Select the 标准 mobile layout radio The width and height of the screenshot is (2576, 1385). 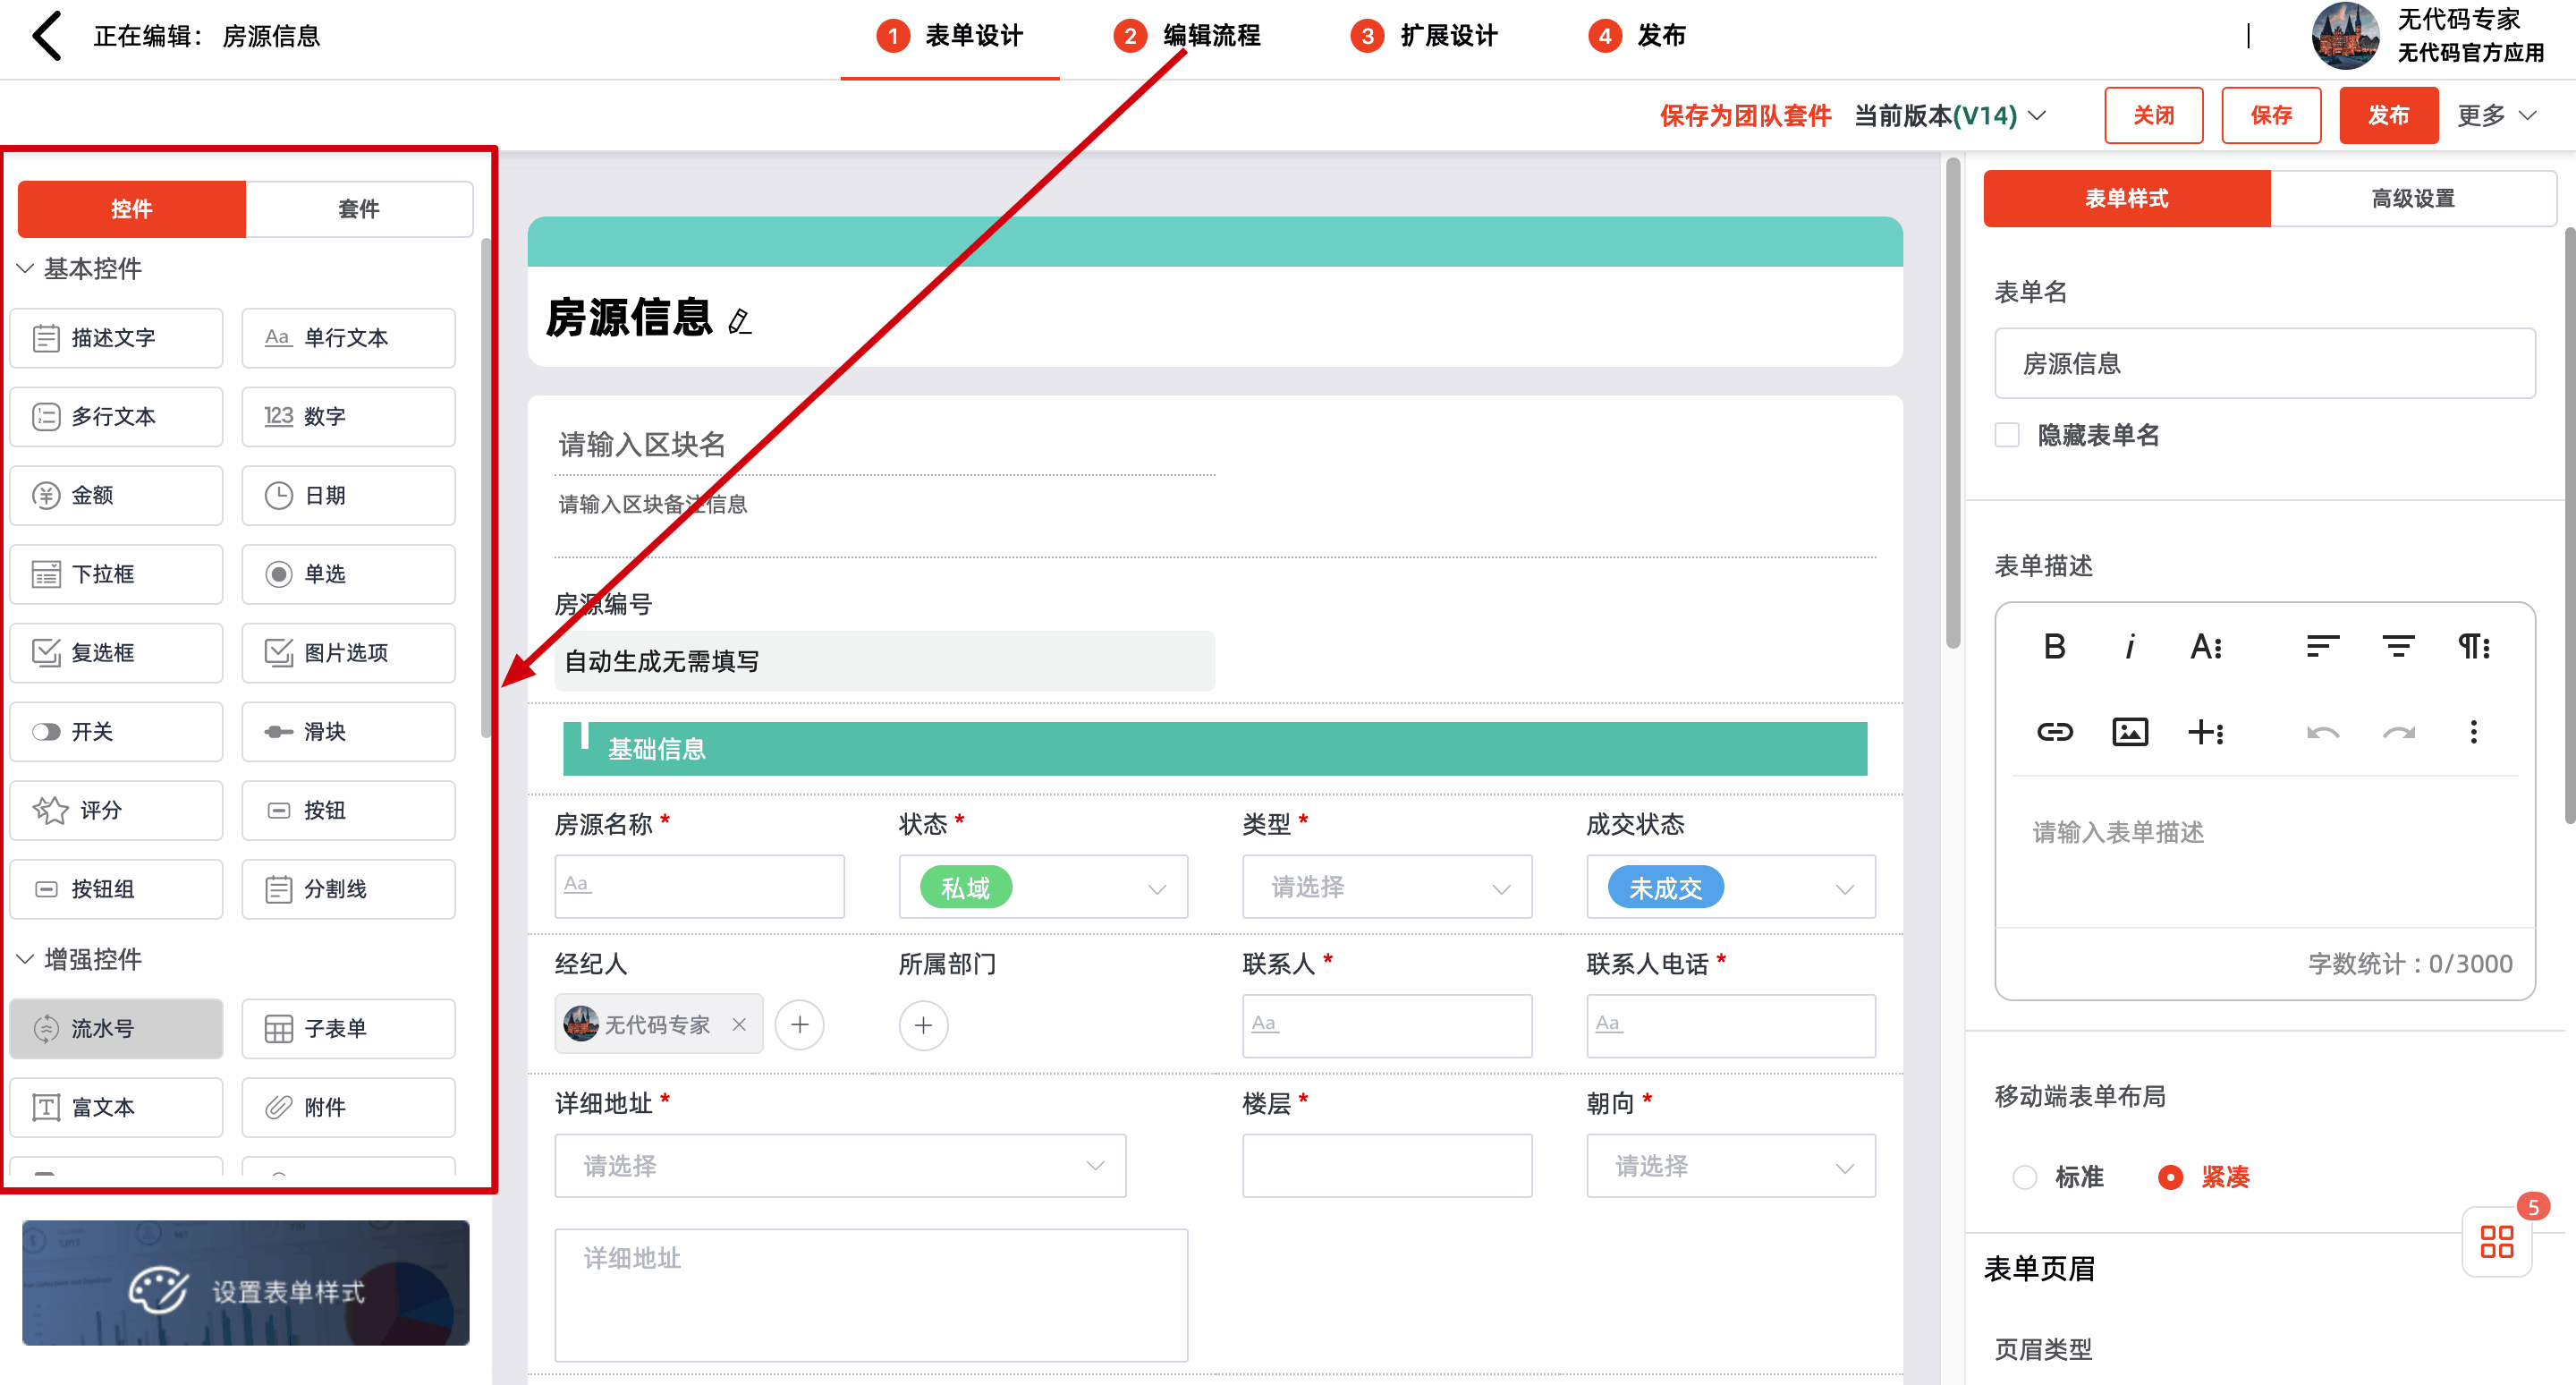coord(2025,1177)
